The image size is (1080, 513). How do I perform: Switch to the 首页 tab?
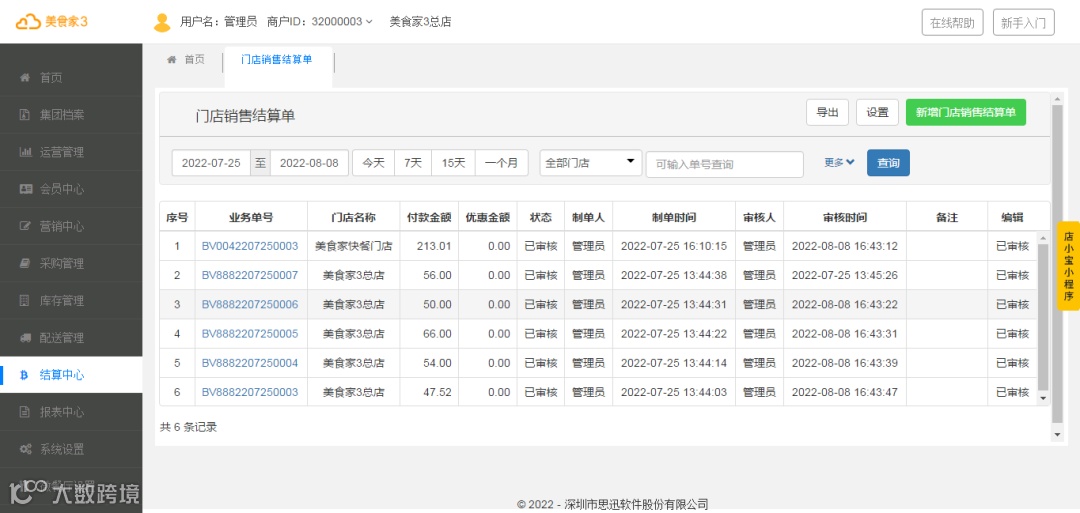[186, 60]
